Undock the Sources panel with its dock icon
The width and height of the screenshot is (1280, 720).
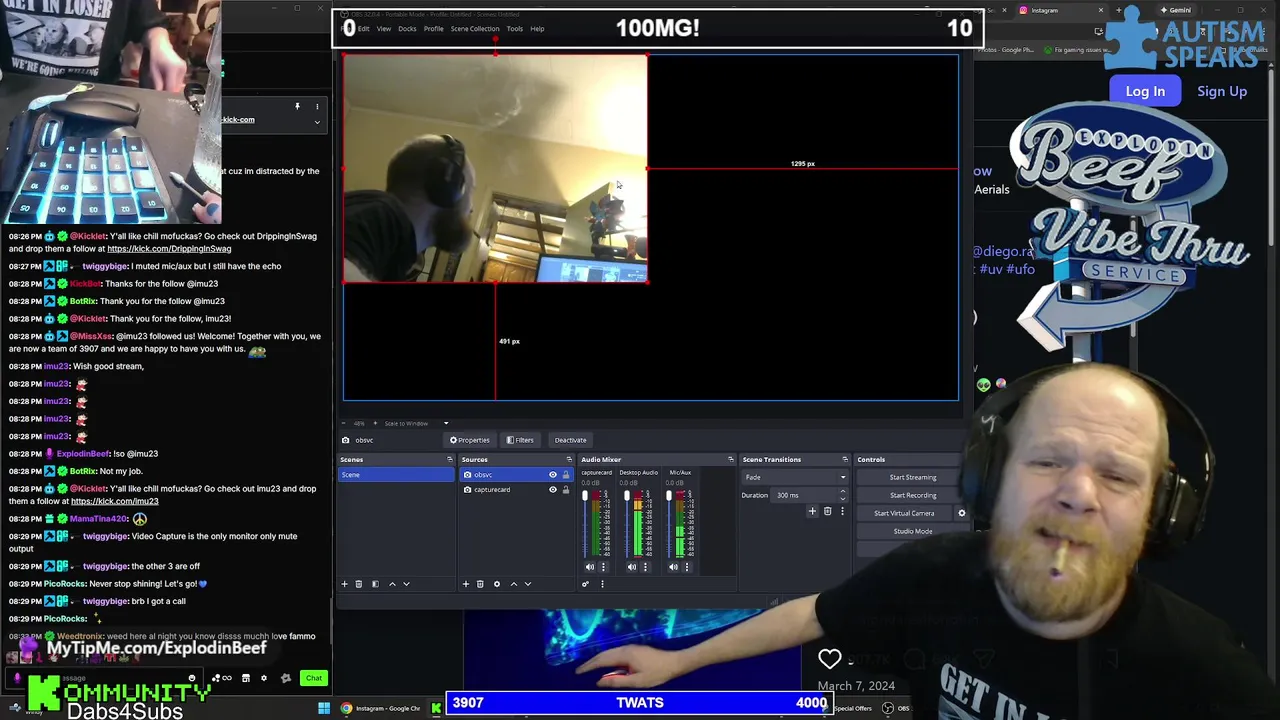coord(569,459)
